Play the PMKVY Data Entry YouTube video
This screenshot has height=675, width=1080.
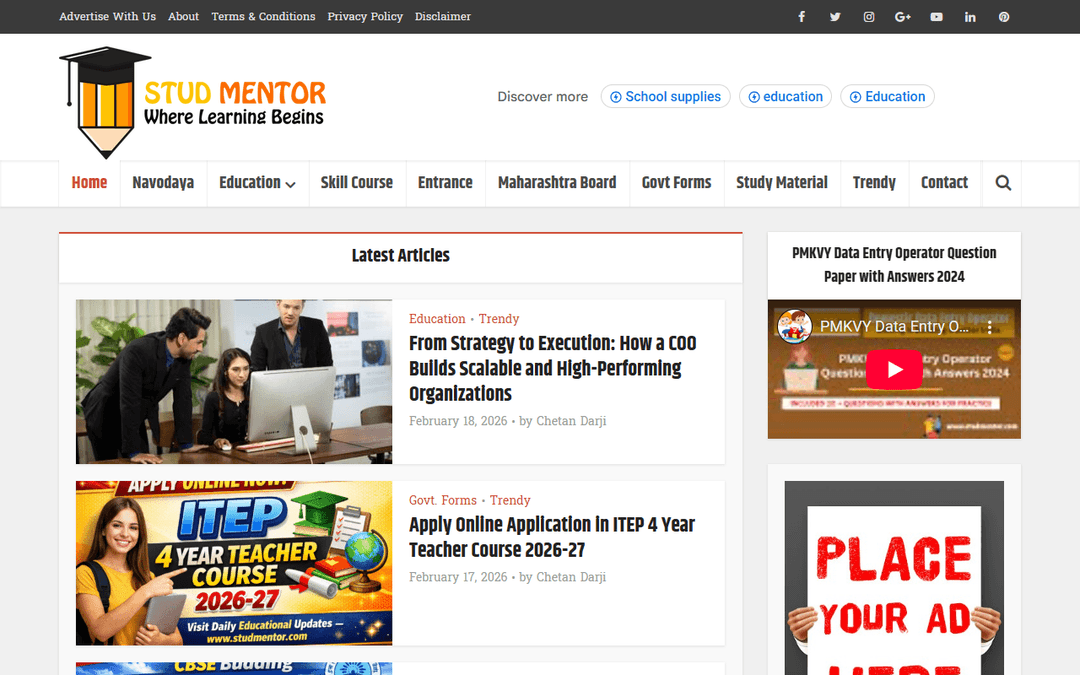click(x=894, y=369)
